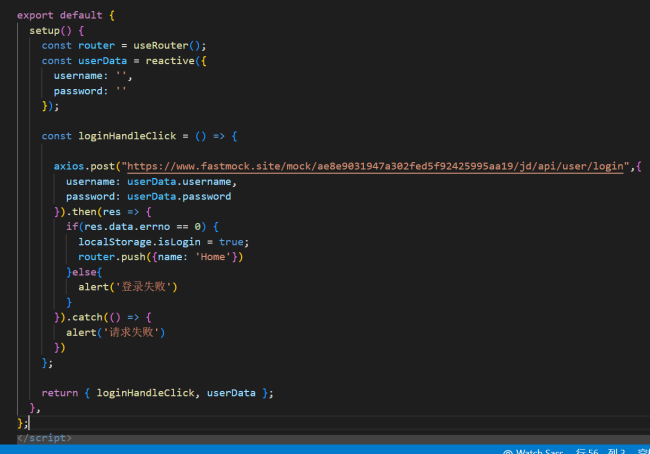Click the 'reactive' function call
The image size is (650, 454).
pos(170,61)
